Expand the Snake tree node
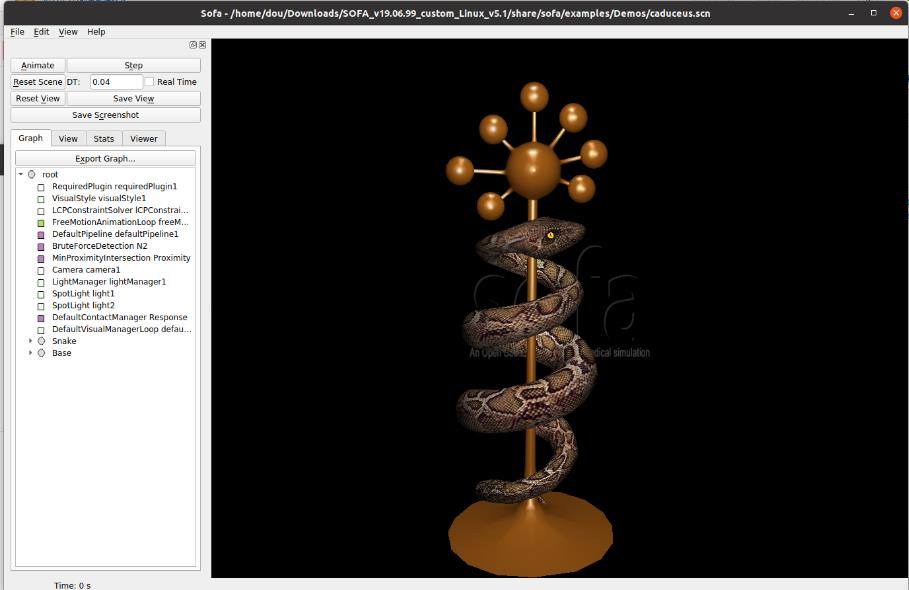This screenshot has width=909, height=590. [30, 341]
